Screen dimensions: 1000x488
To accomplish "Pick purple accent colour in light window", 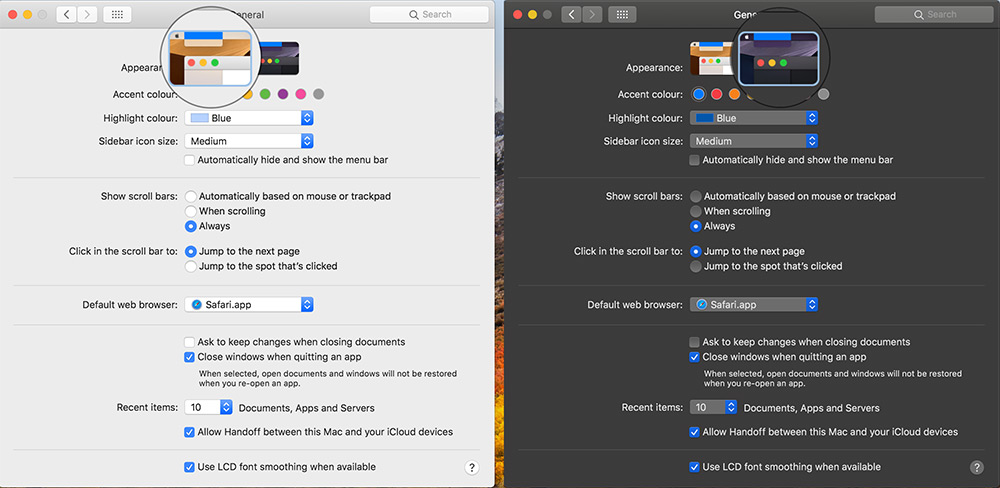I will 283,94.
